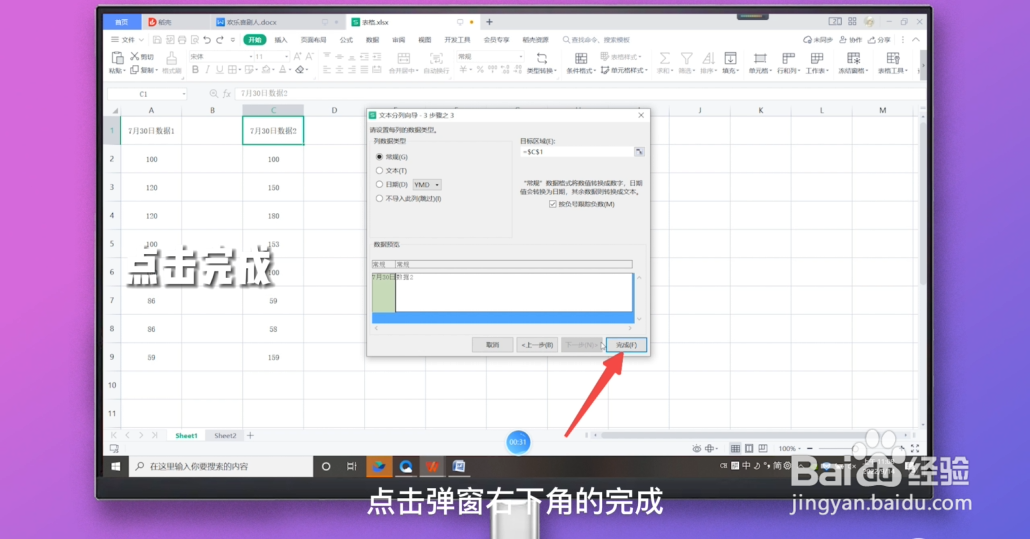Click the undo arrow icon
Viewport: 1030px width, 539px height.
point(207,40)
